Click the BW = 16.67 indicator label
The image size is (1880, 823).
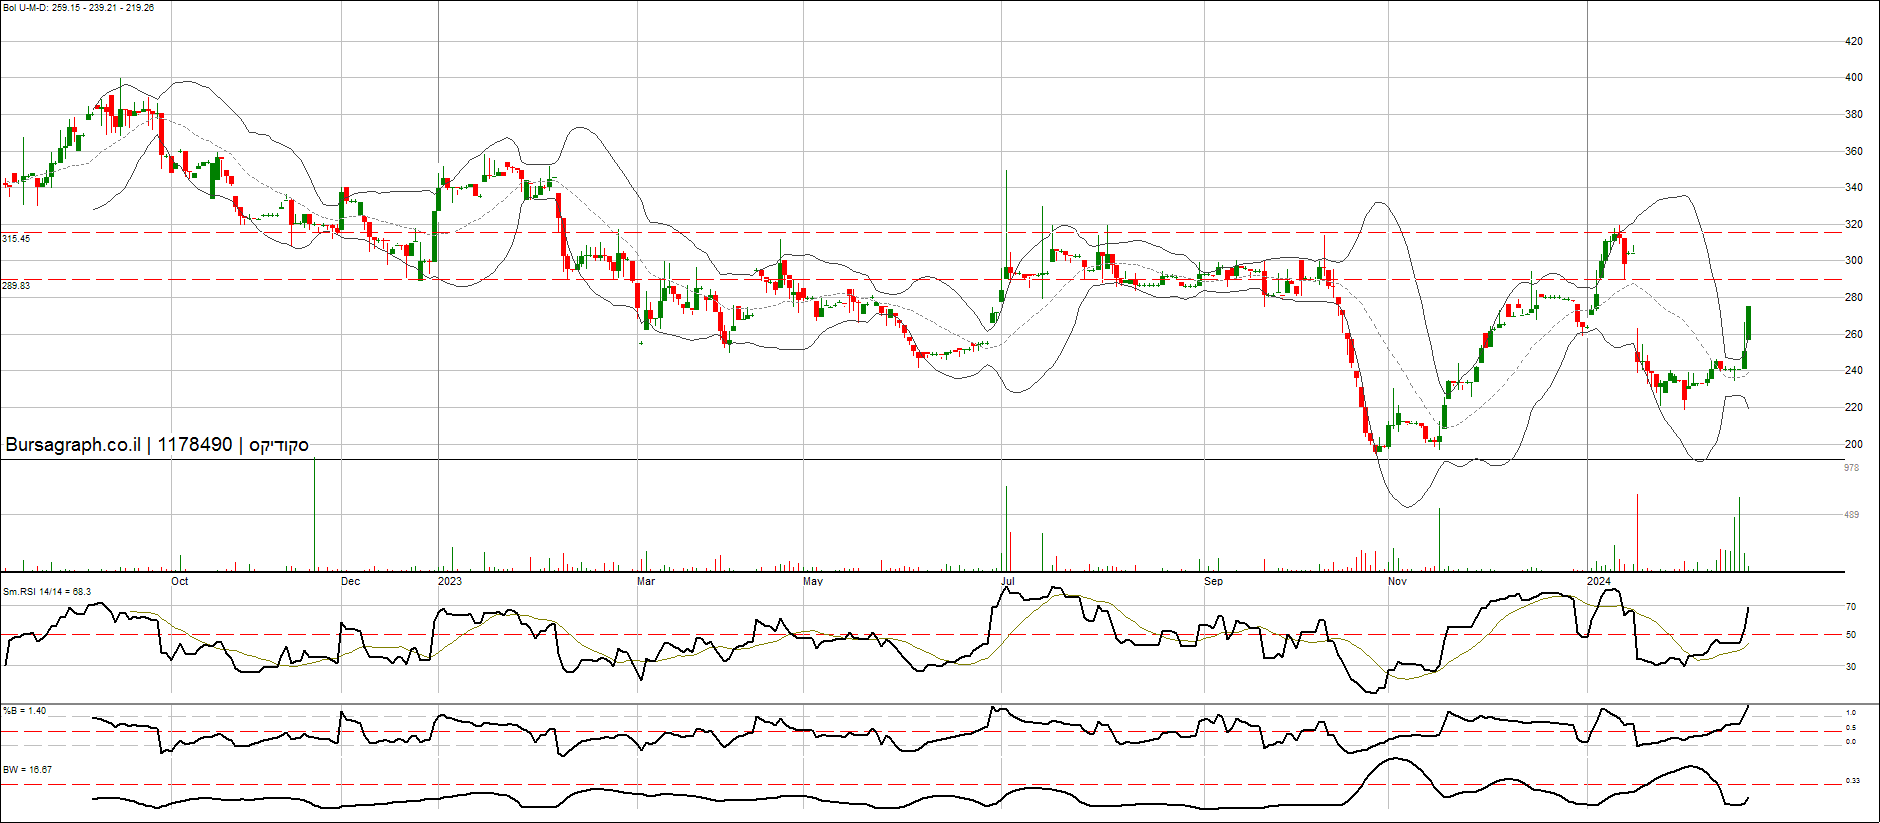(x=27, y=770)
